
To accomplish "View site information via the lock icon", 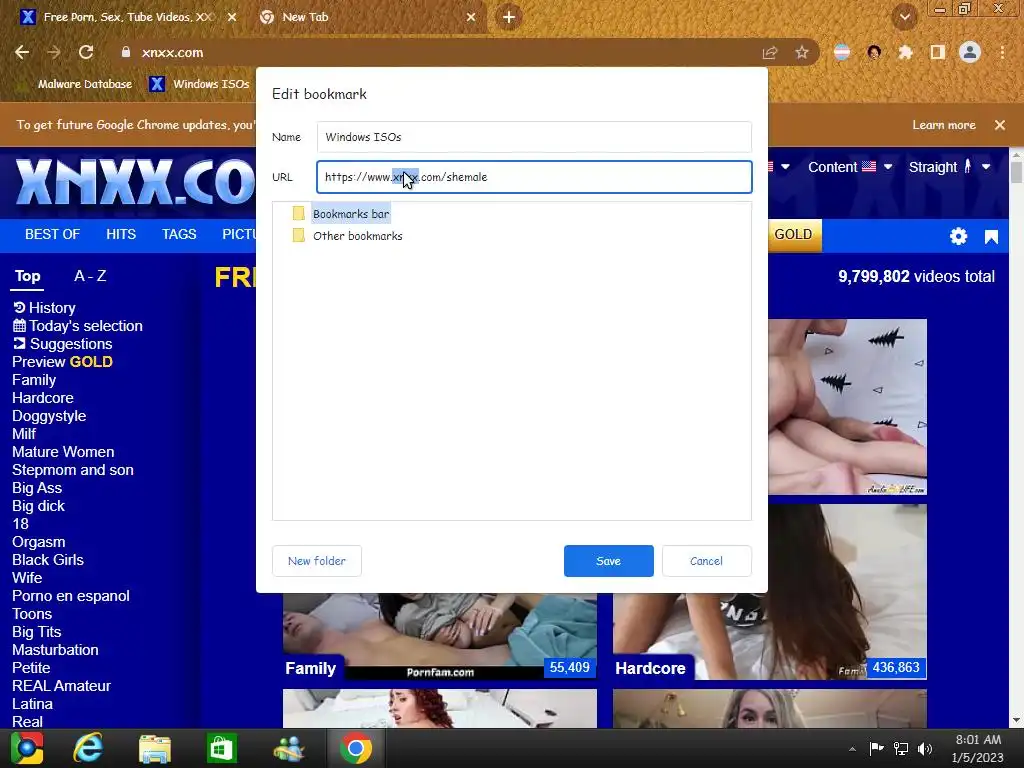I will (126, 52).
